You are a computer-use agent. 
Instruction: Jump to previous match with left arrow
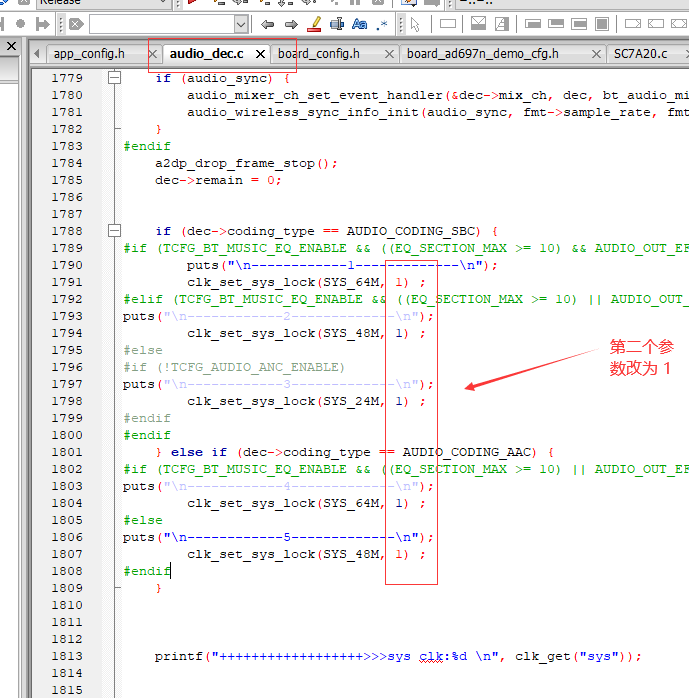[267, 24]
